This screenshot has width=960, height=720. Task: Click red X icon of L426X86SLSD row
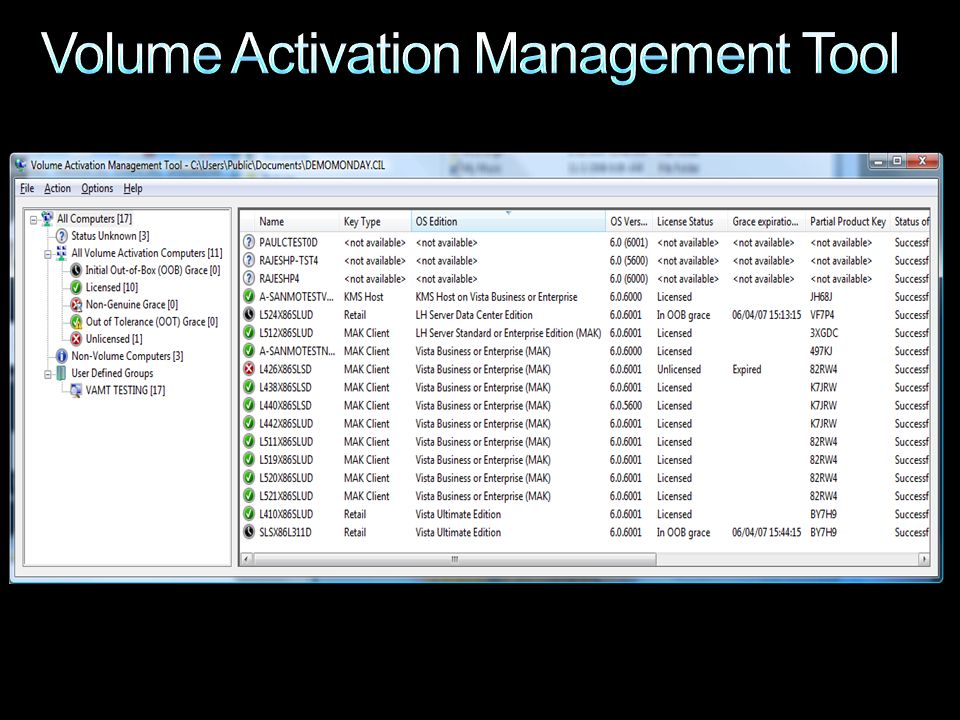coord(249,369)
